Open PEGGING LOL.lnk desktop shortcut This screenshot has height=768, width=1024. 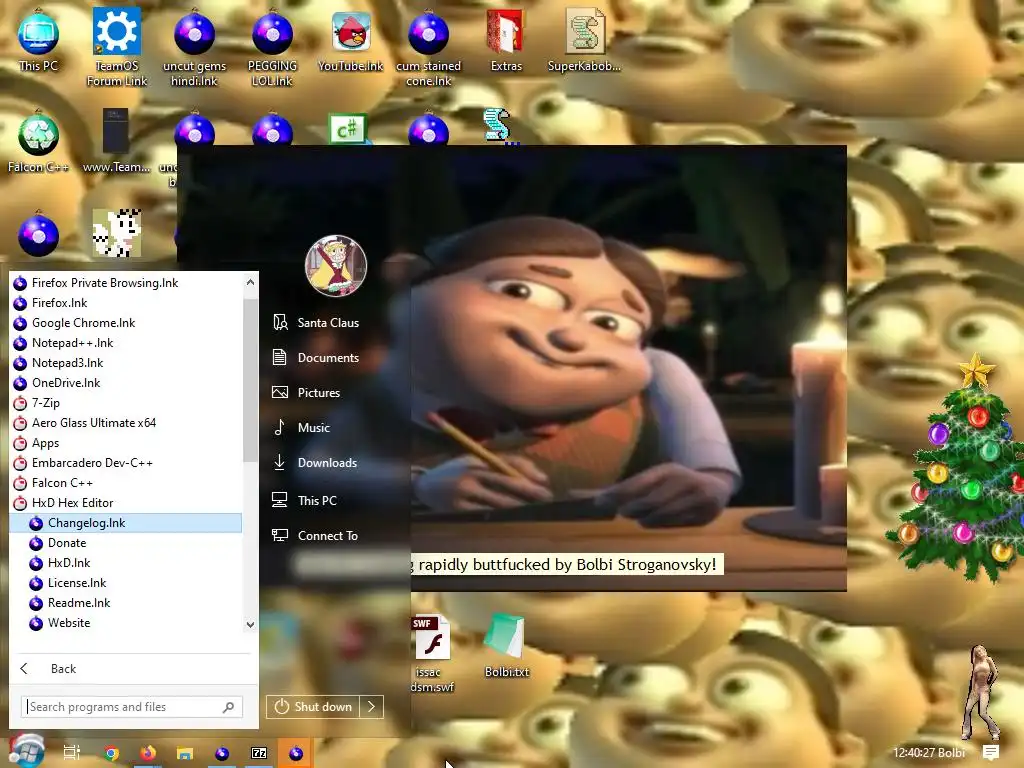(x=272, y=47)
